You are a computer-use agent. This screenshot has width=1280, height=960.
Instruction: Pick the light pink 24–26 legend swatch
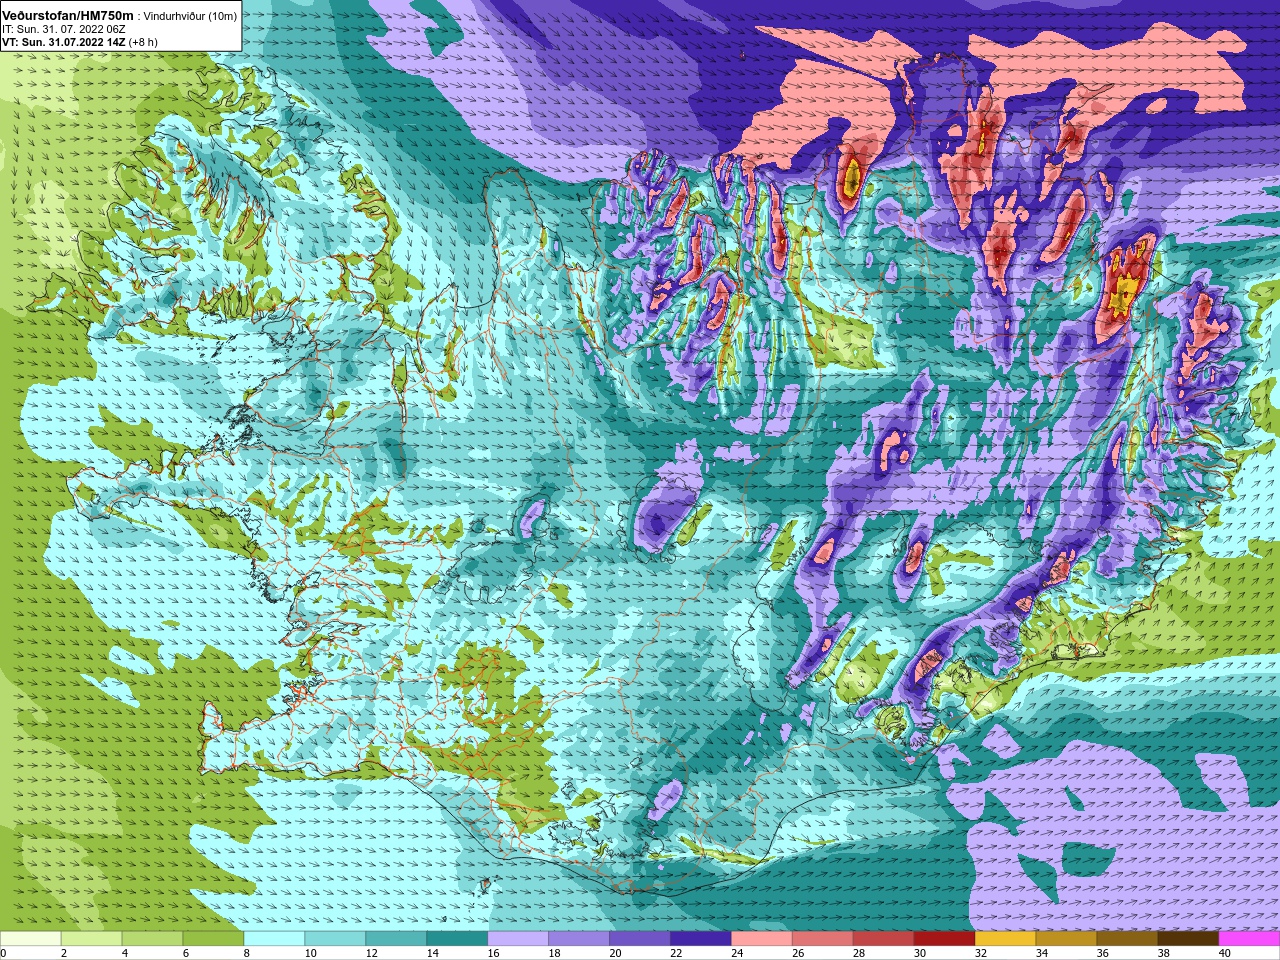point(763,938)
